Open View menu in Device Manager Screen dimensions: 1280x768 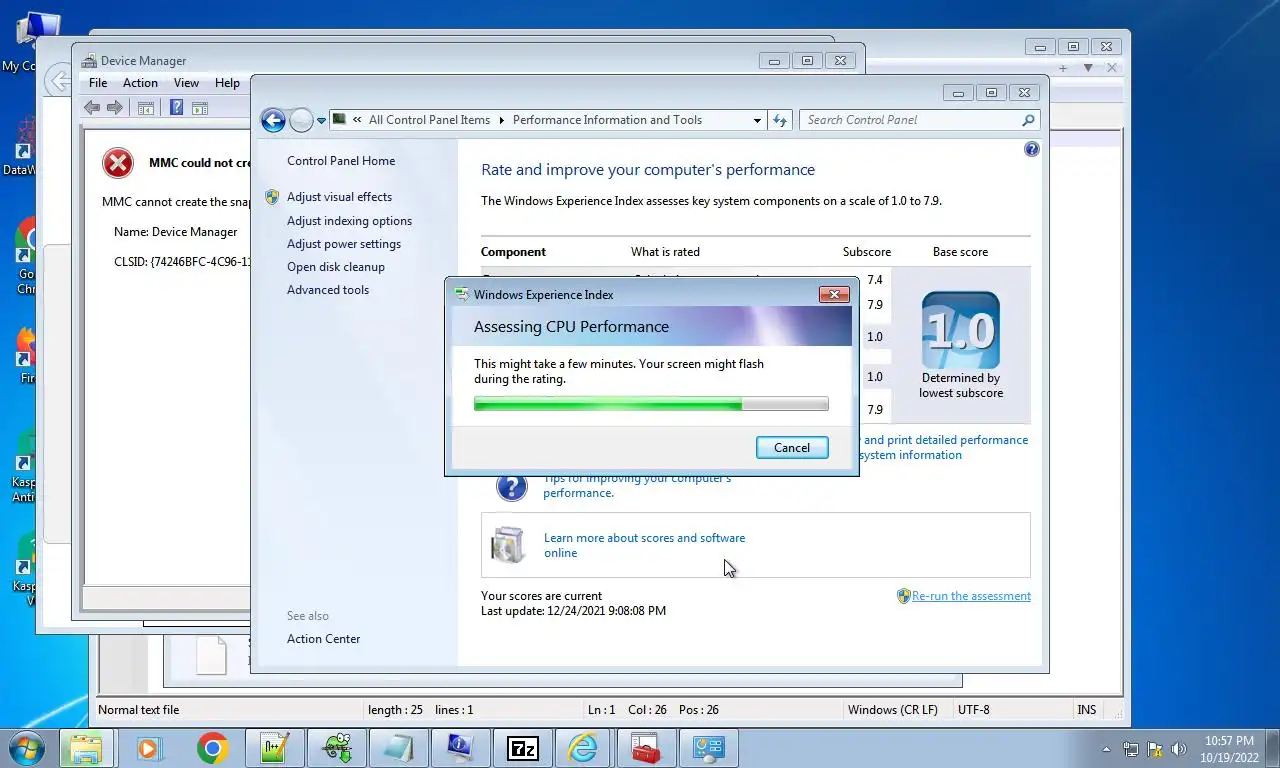tap(186, 83)
